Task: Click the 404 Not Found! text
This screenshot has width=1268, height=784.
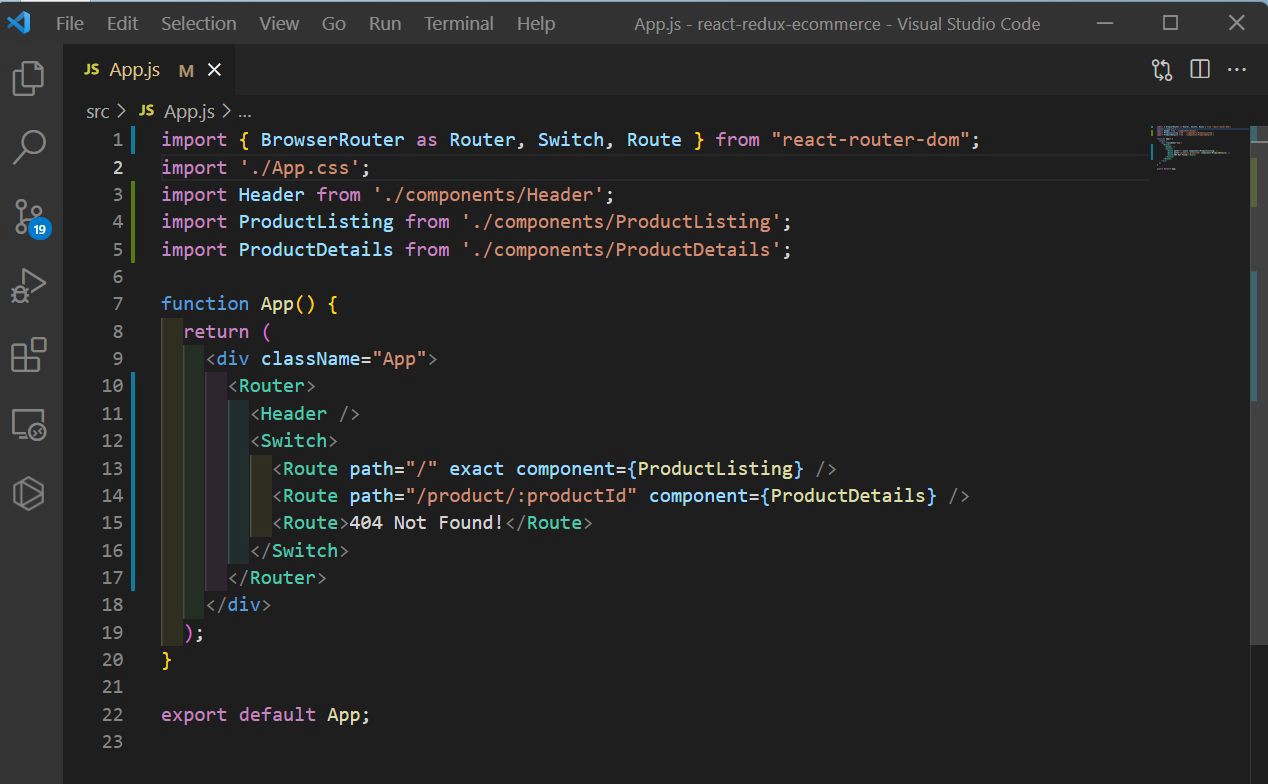Action: click(x=427, y=523)
